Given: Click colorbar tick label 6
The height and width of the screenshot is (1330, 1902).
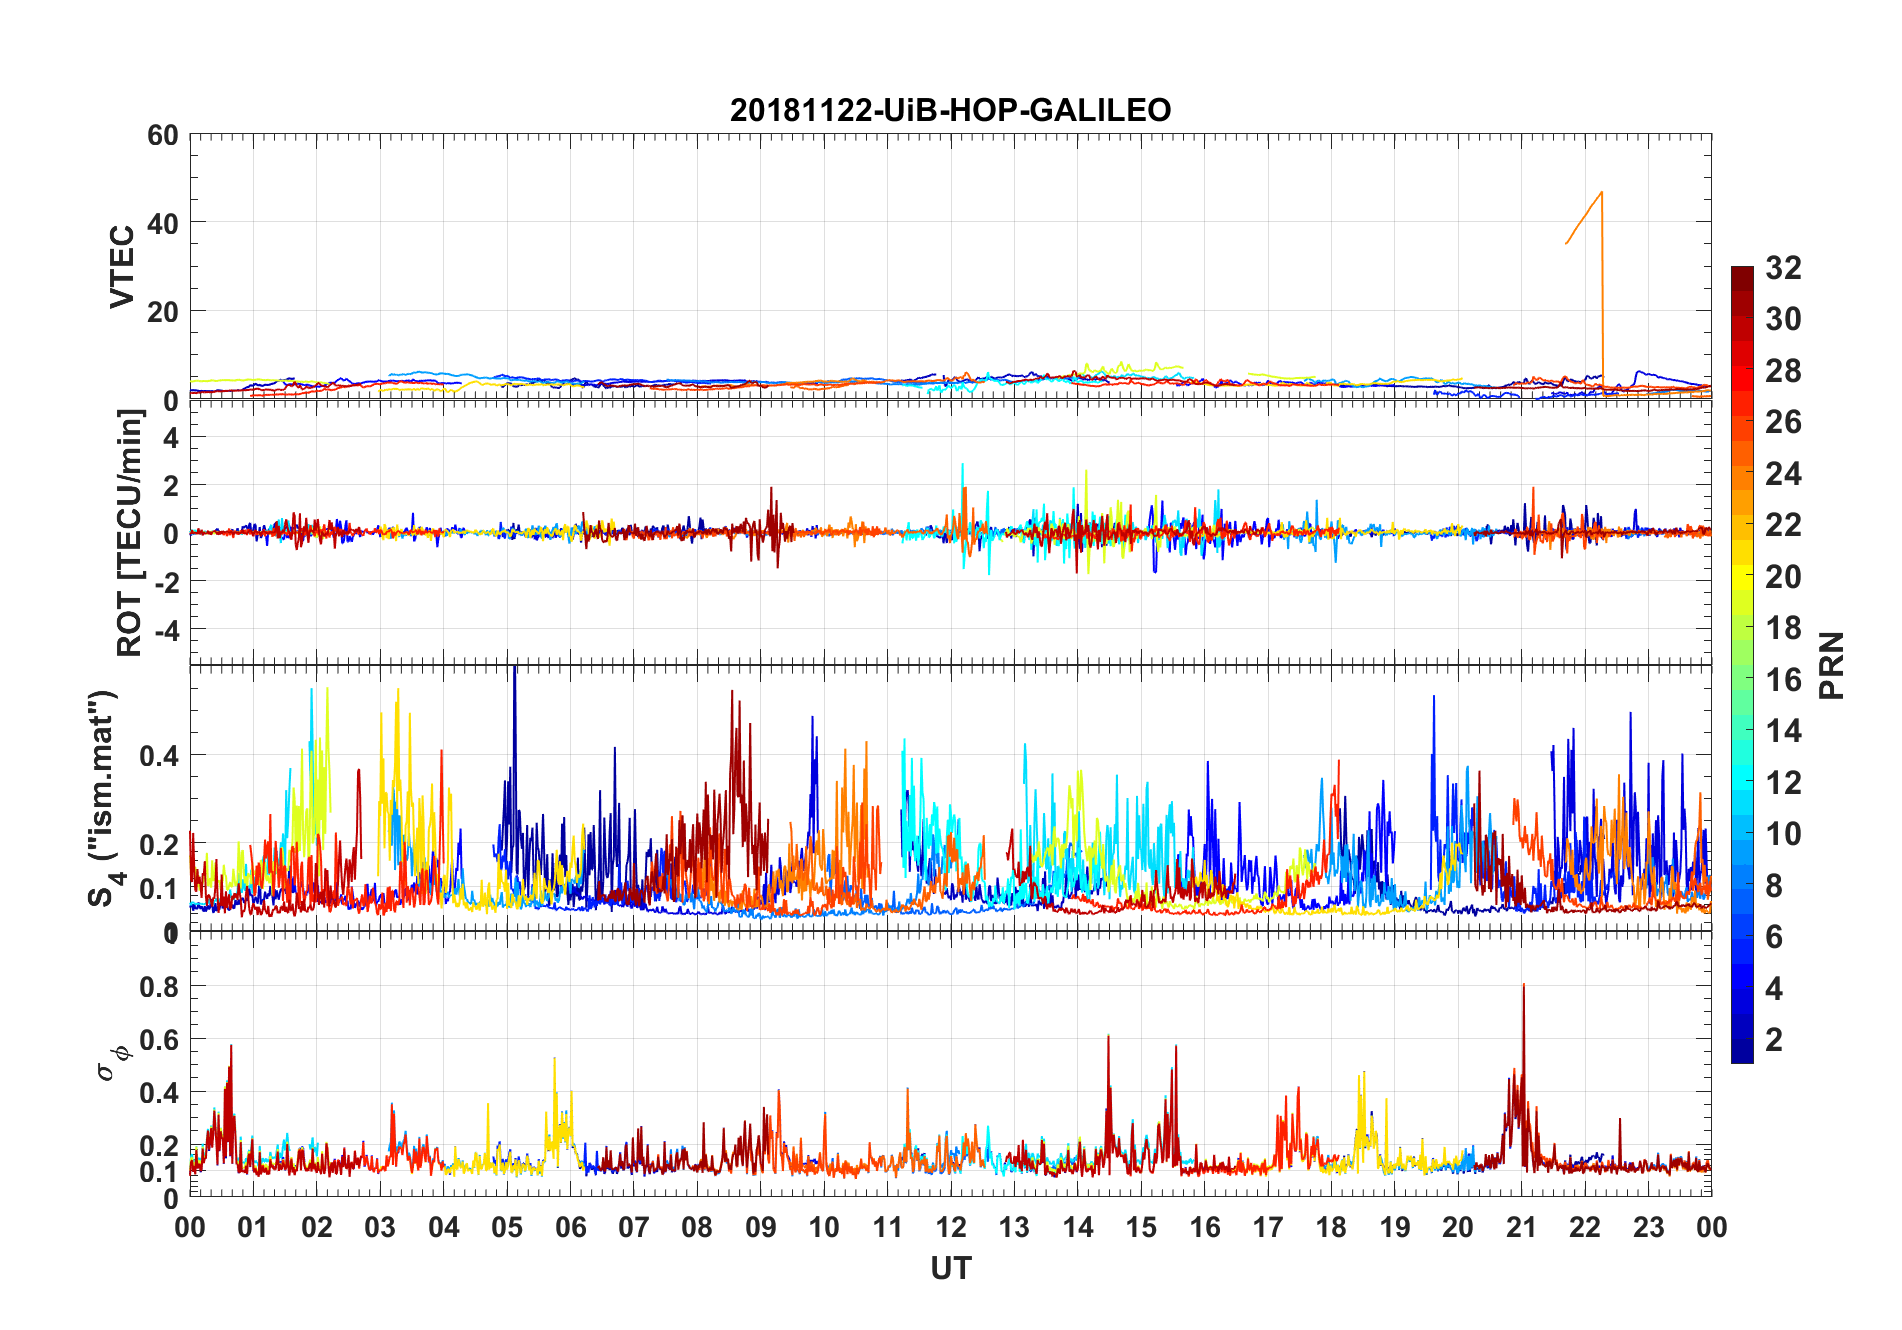Looking at the screenshot, I should click(x=1775, y=937).
